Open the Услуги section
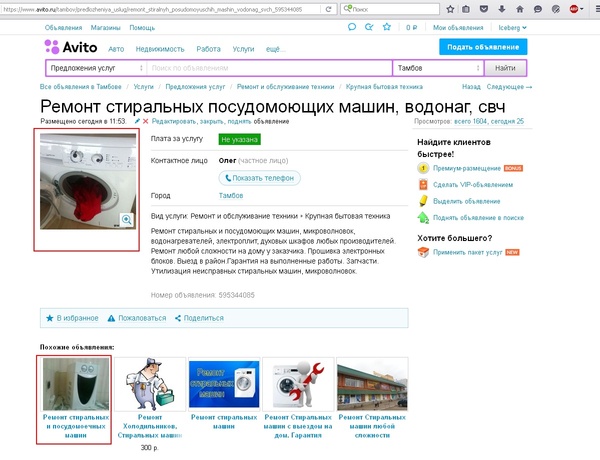This screenshot has width=600, height=460. point(243,49)
